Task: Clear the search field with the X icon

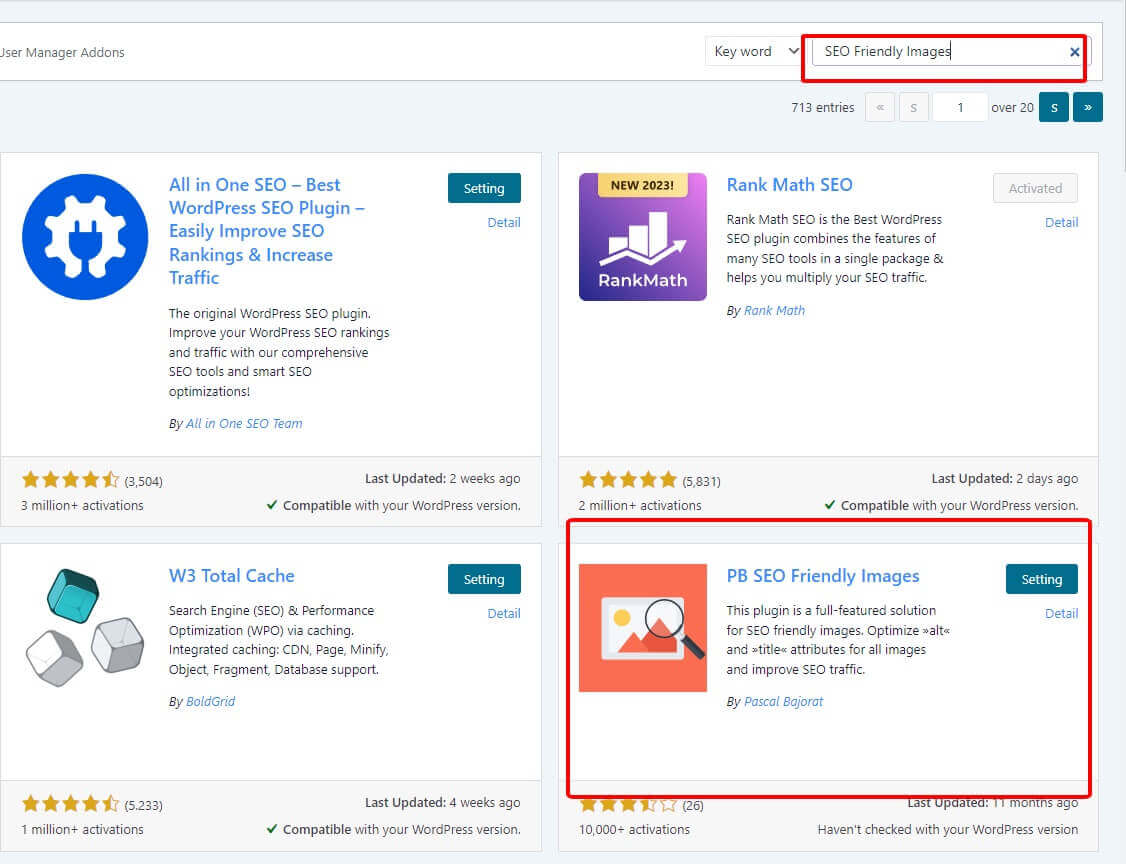Action: 1075,52
